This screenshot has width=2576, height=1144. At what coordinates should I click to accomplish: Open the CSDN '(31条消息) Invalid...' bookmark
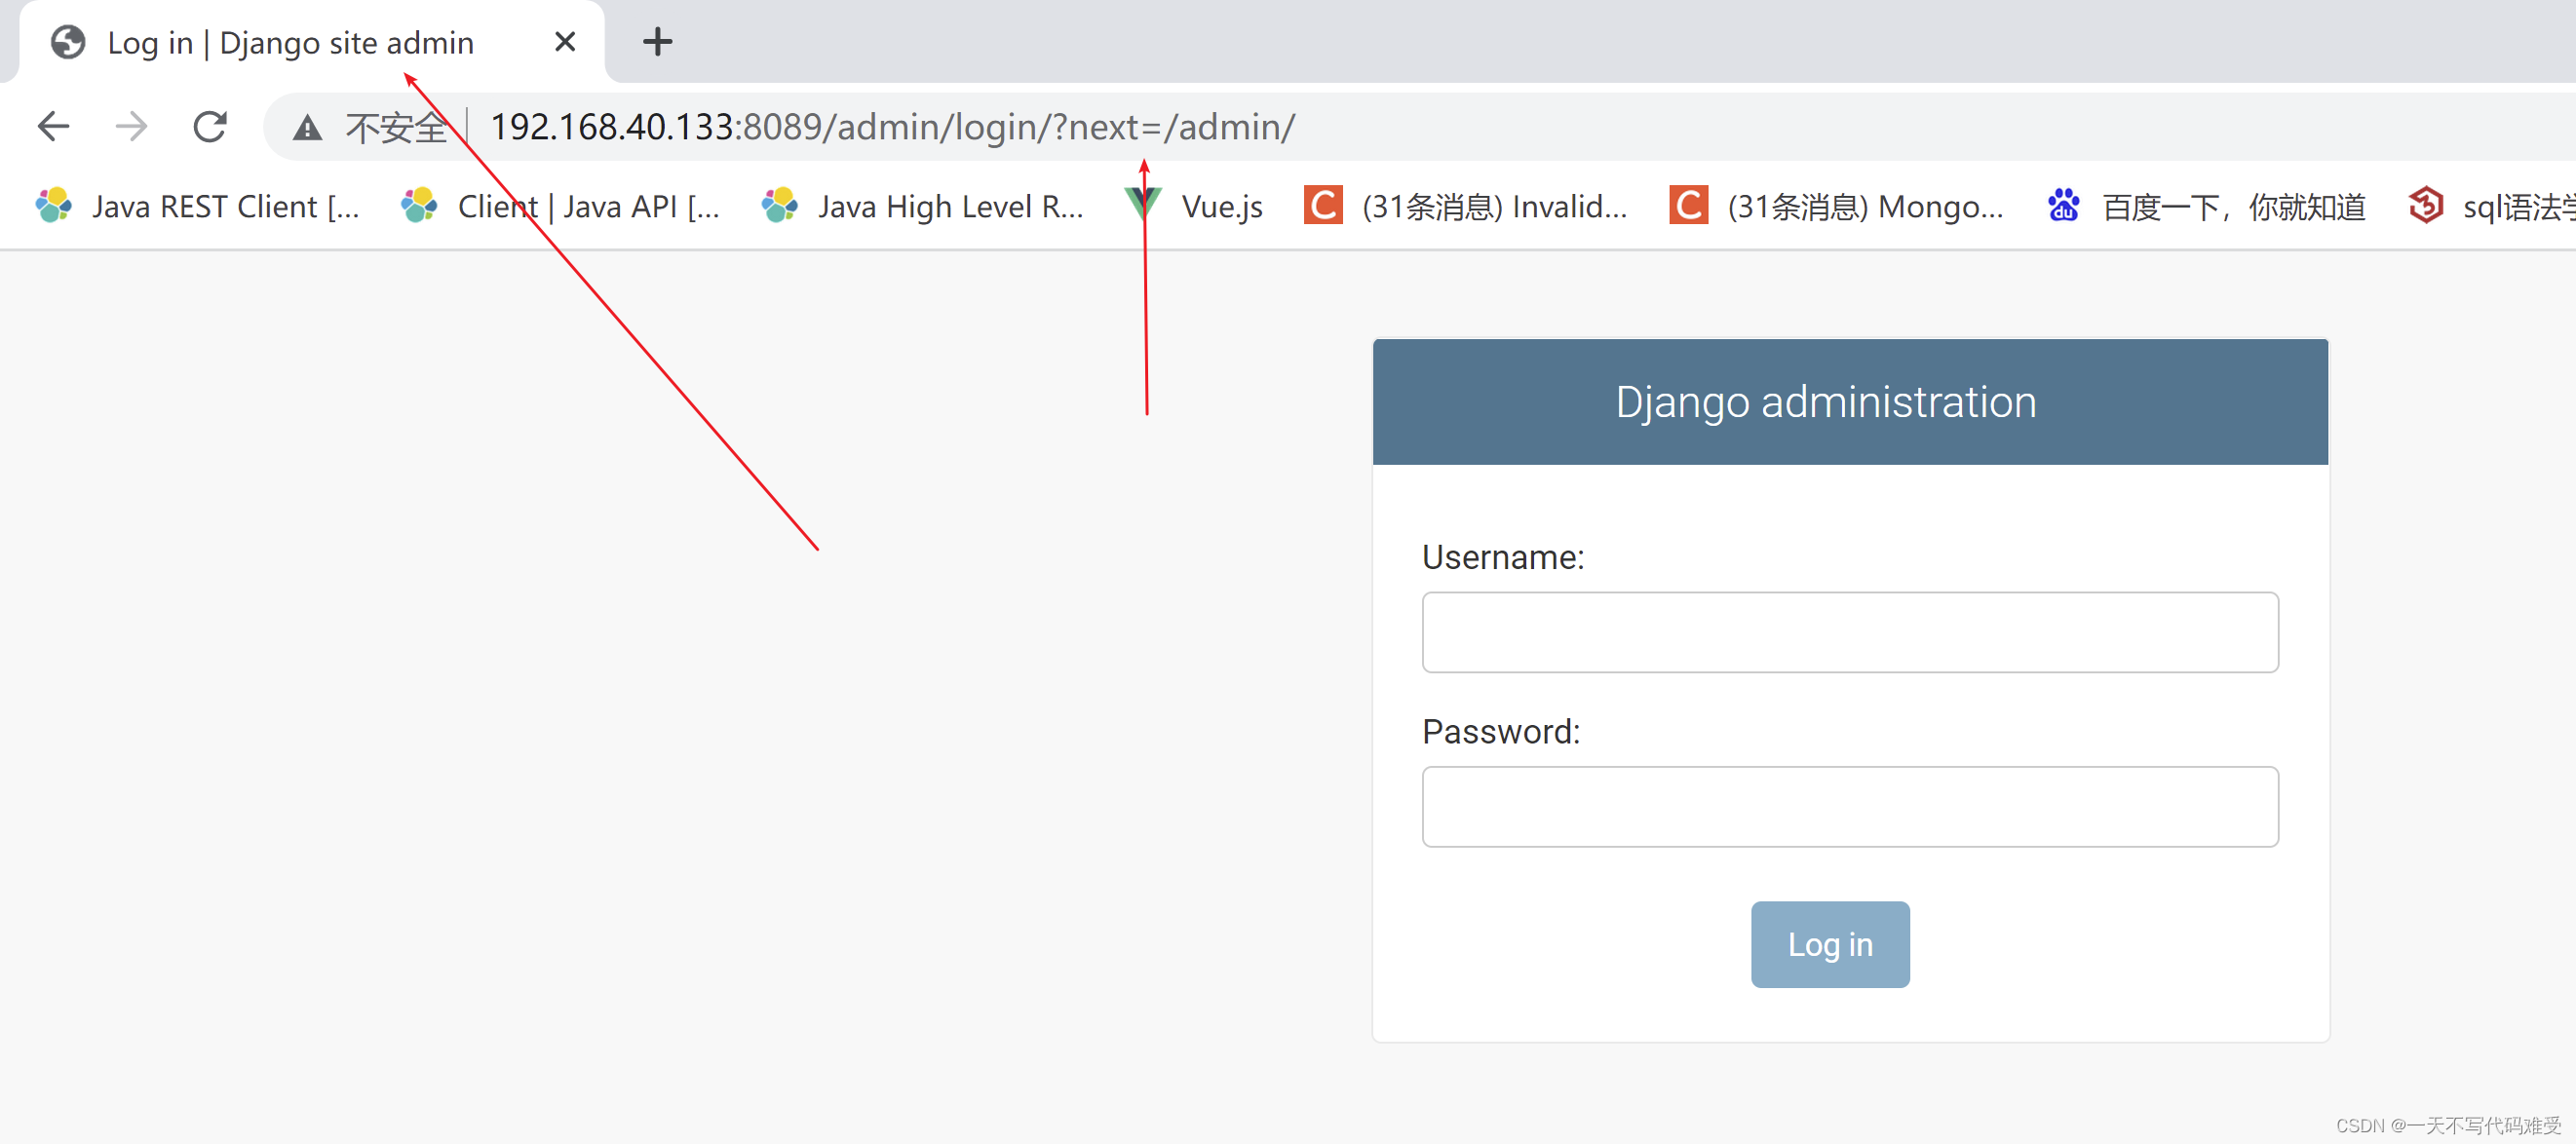[x=1470, y=206]
